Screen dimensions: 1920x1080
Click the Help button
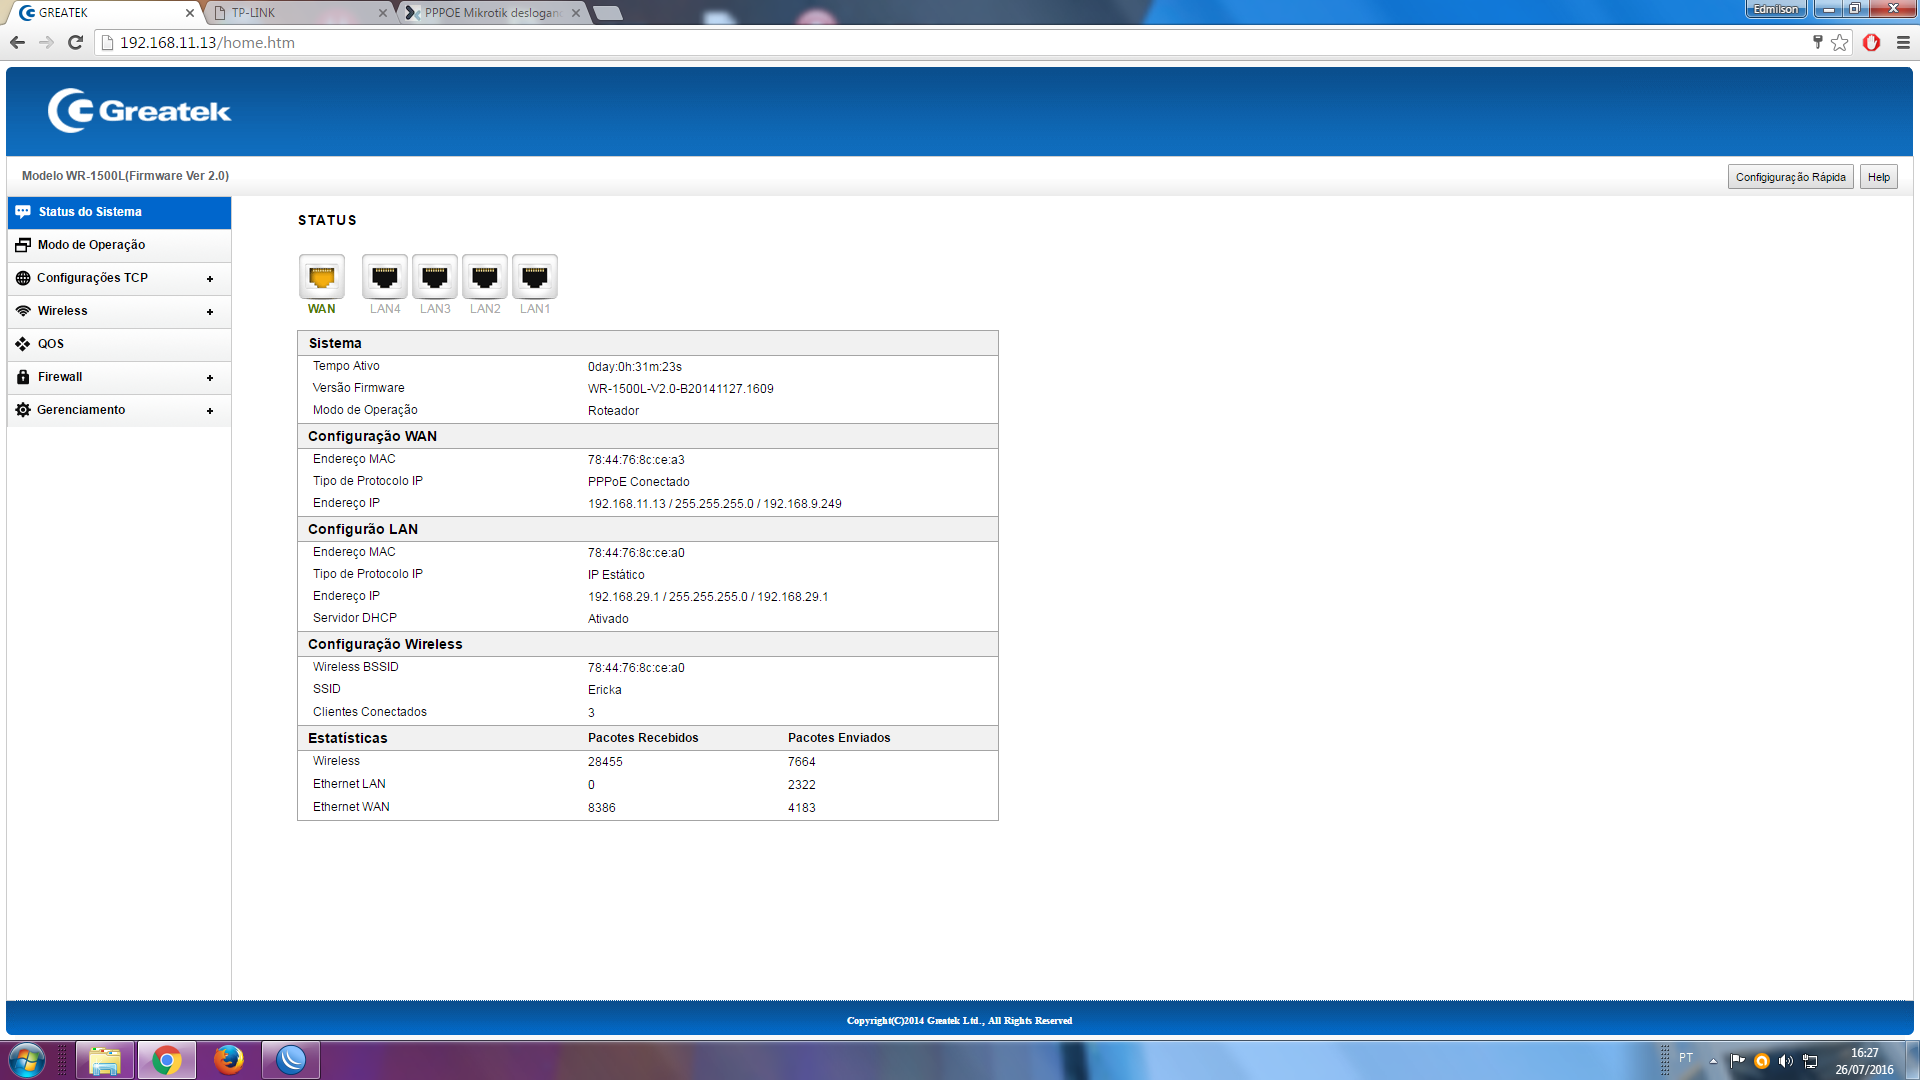(1878, 177)
